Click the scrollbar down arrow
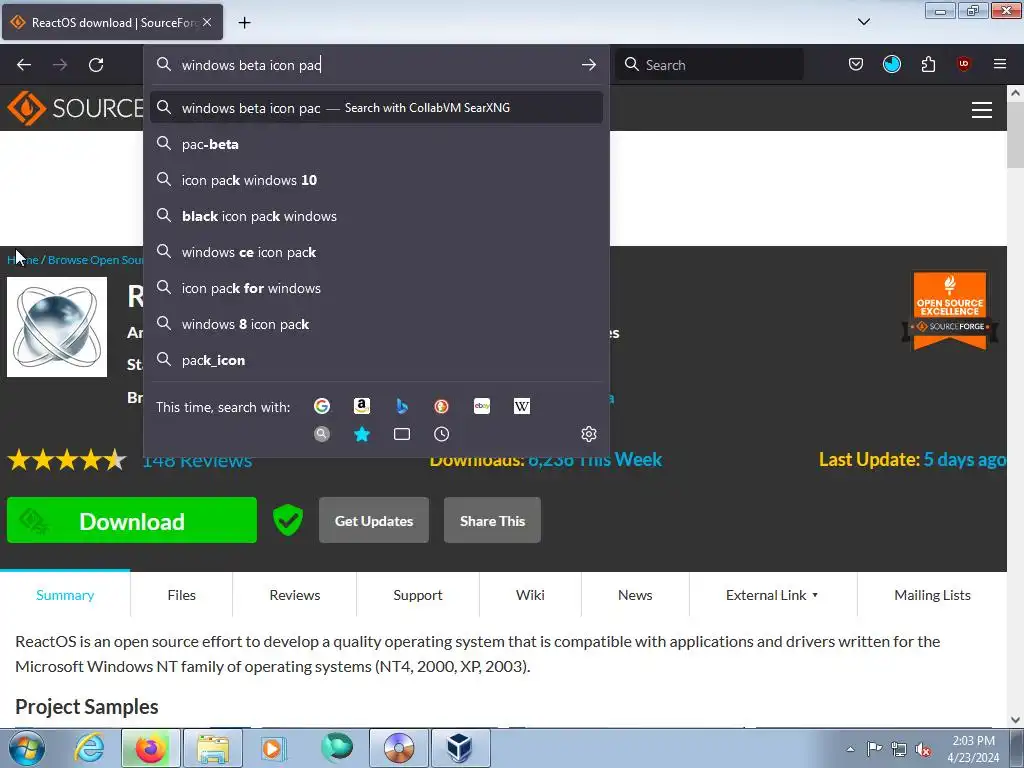This screenshot has width=1024, height=768. tap(1015, 720)
